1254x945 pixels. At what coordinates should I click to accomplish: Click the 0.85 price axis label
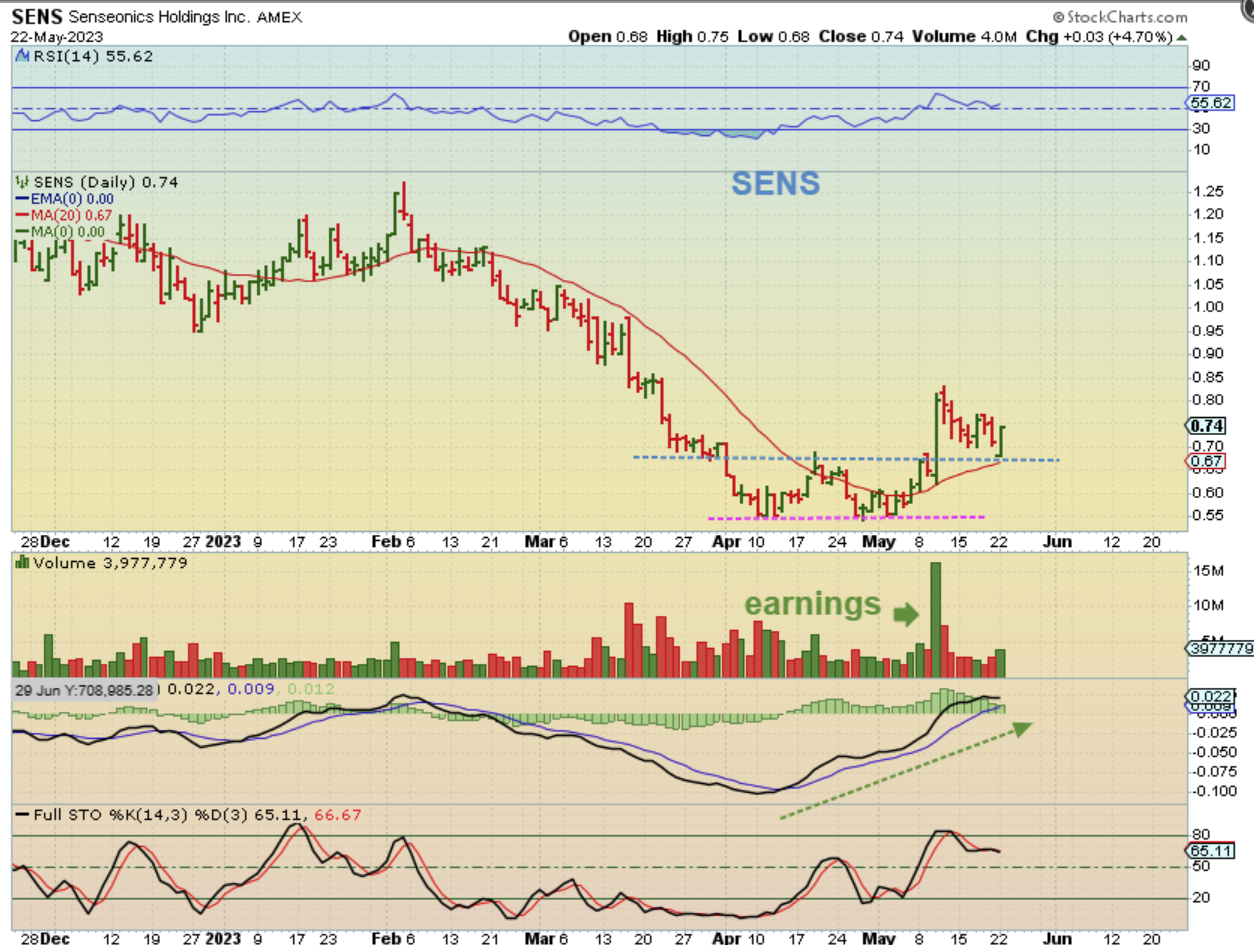click(1210, 377)
